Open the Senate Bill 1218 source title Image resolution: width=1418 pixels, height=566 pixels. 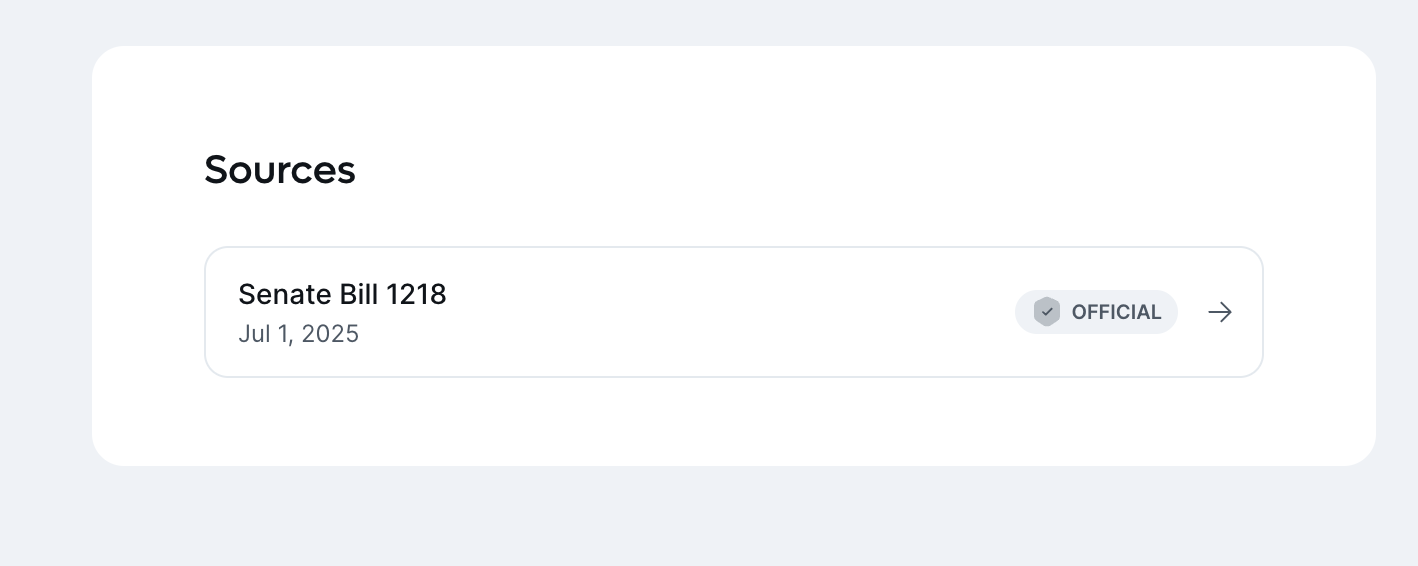point(342,294)
